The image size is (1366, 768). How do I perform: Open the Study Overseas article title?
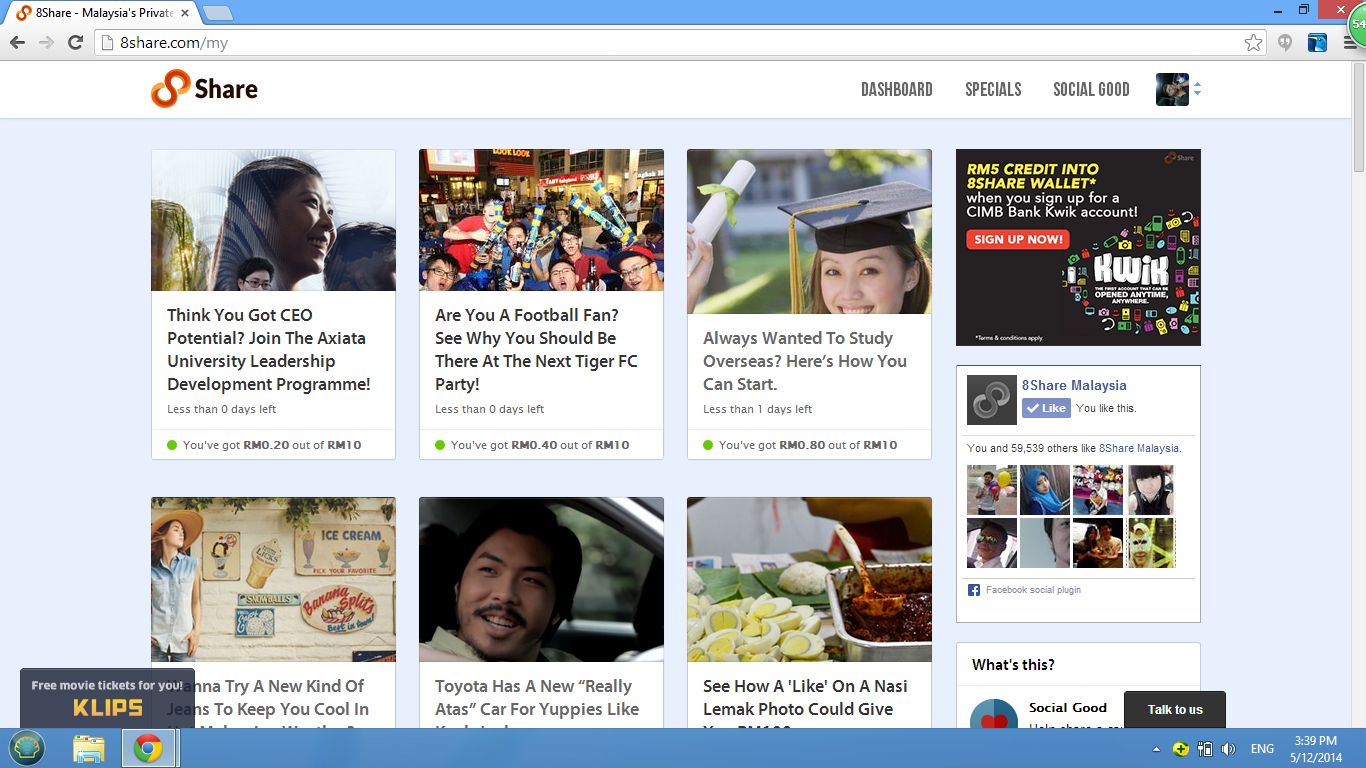point(805,361)
